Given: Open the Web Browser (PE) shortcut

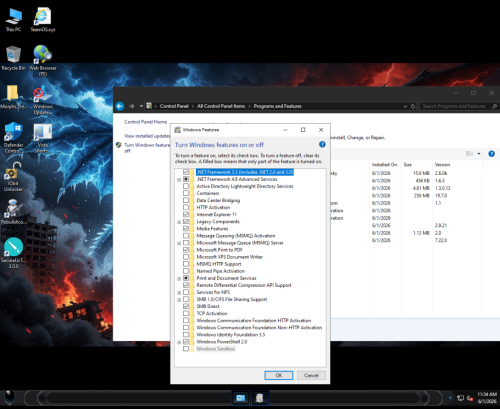Looking at the screenshot, I should tap(43, 61).
